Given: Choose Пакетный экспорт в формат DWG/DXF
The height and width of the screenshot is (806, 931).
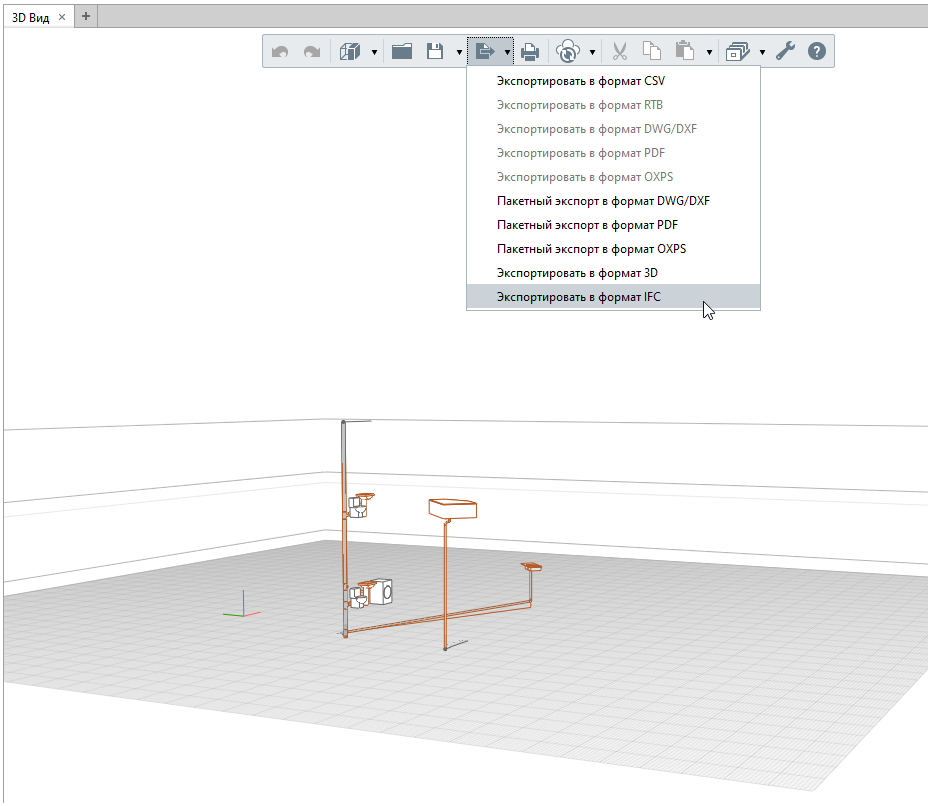Looking at the screenshot, I should (603, 201).
